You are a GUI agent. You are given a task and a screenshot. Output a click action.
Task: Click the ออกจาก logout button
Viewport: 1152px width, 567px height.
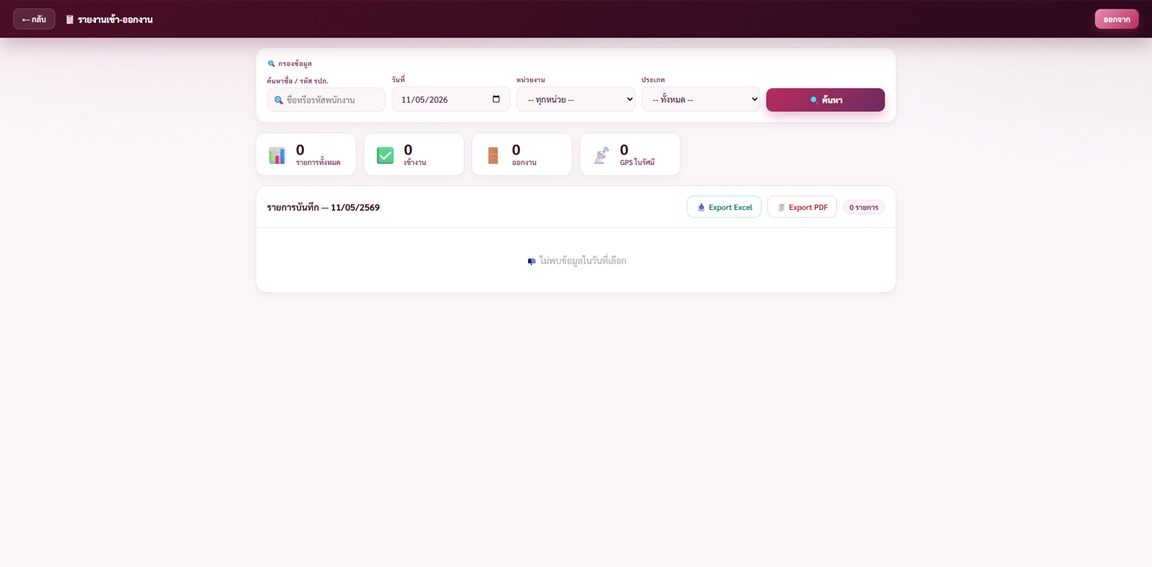coord(1116,19)
